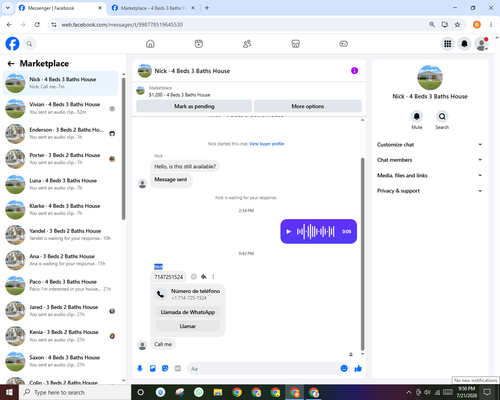
Task: Open the Facebook apps grid menu
Action: click(x=448, y=44)
